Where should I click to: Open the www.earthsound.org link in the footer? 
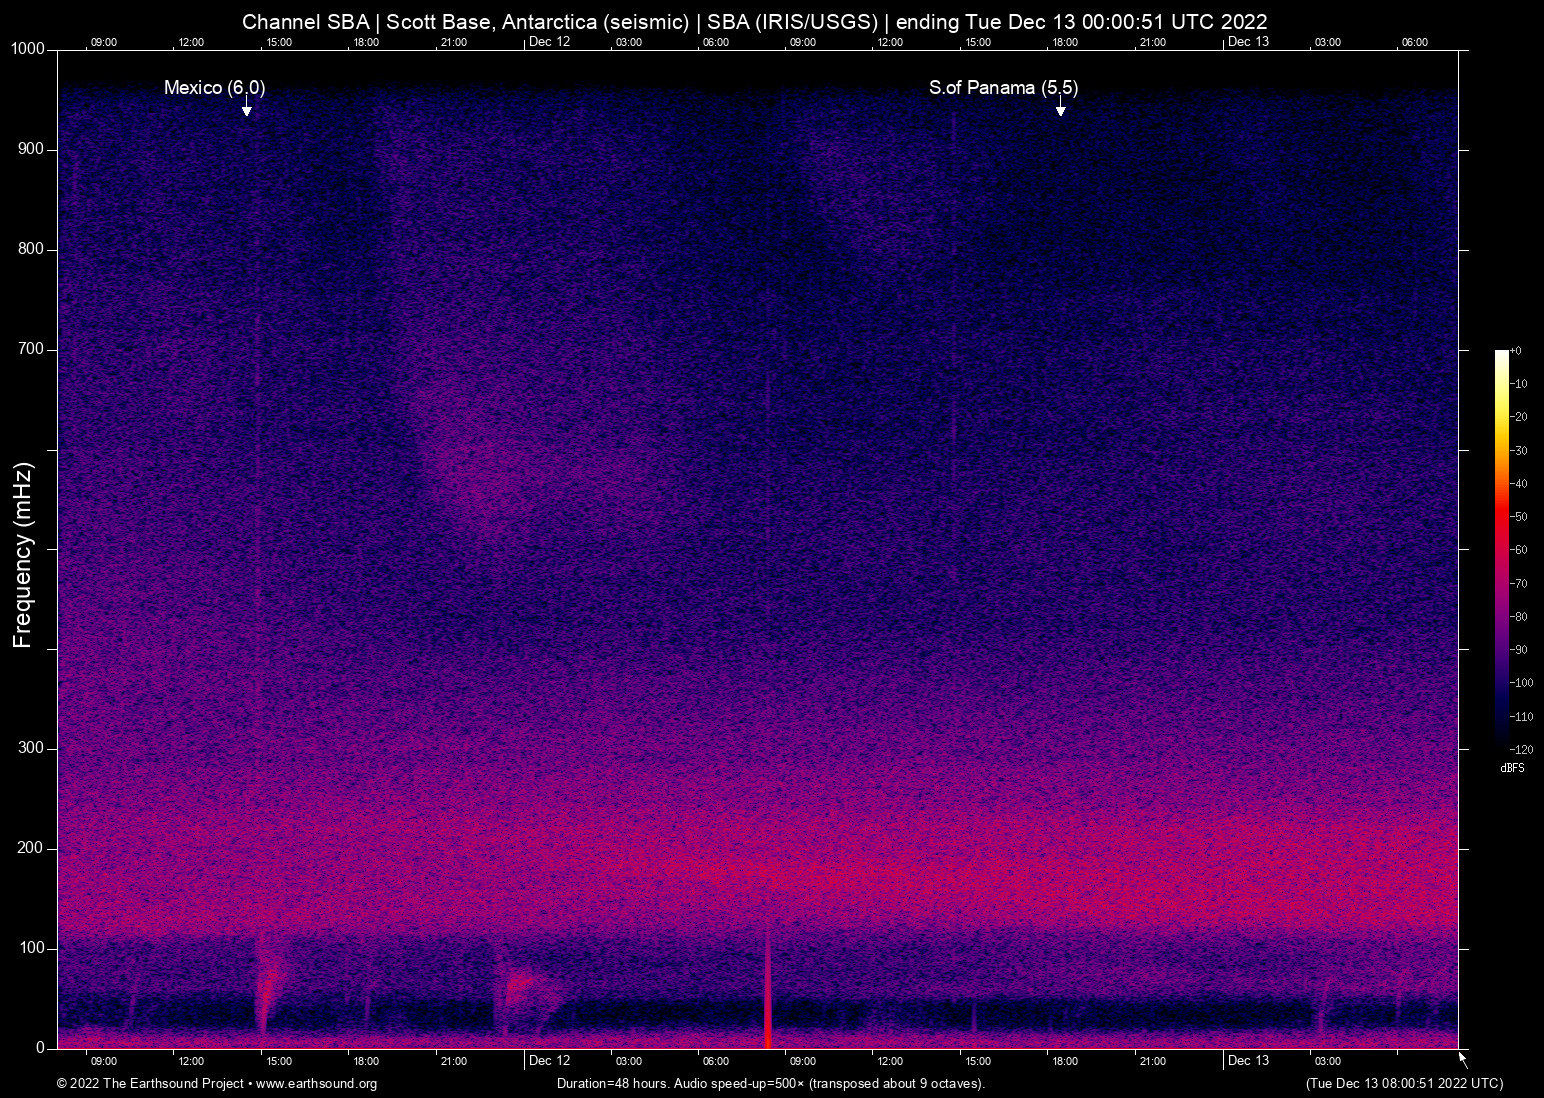click(x=316, y=1084)
